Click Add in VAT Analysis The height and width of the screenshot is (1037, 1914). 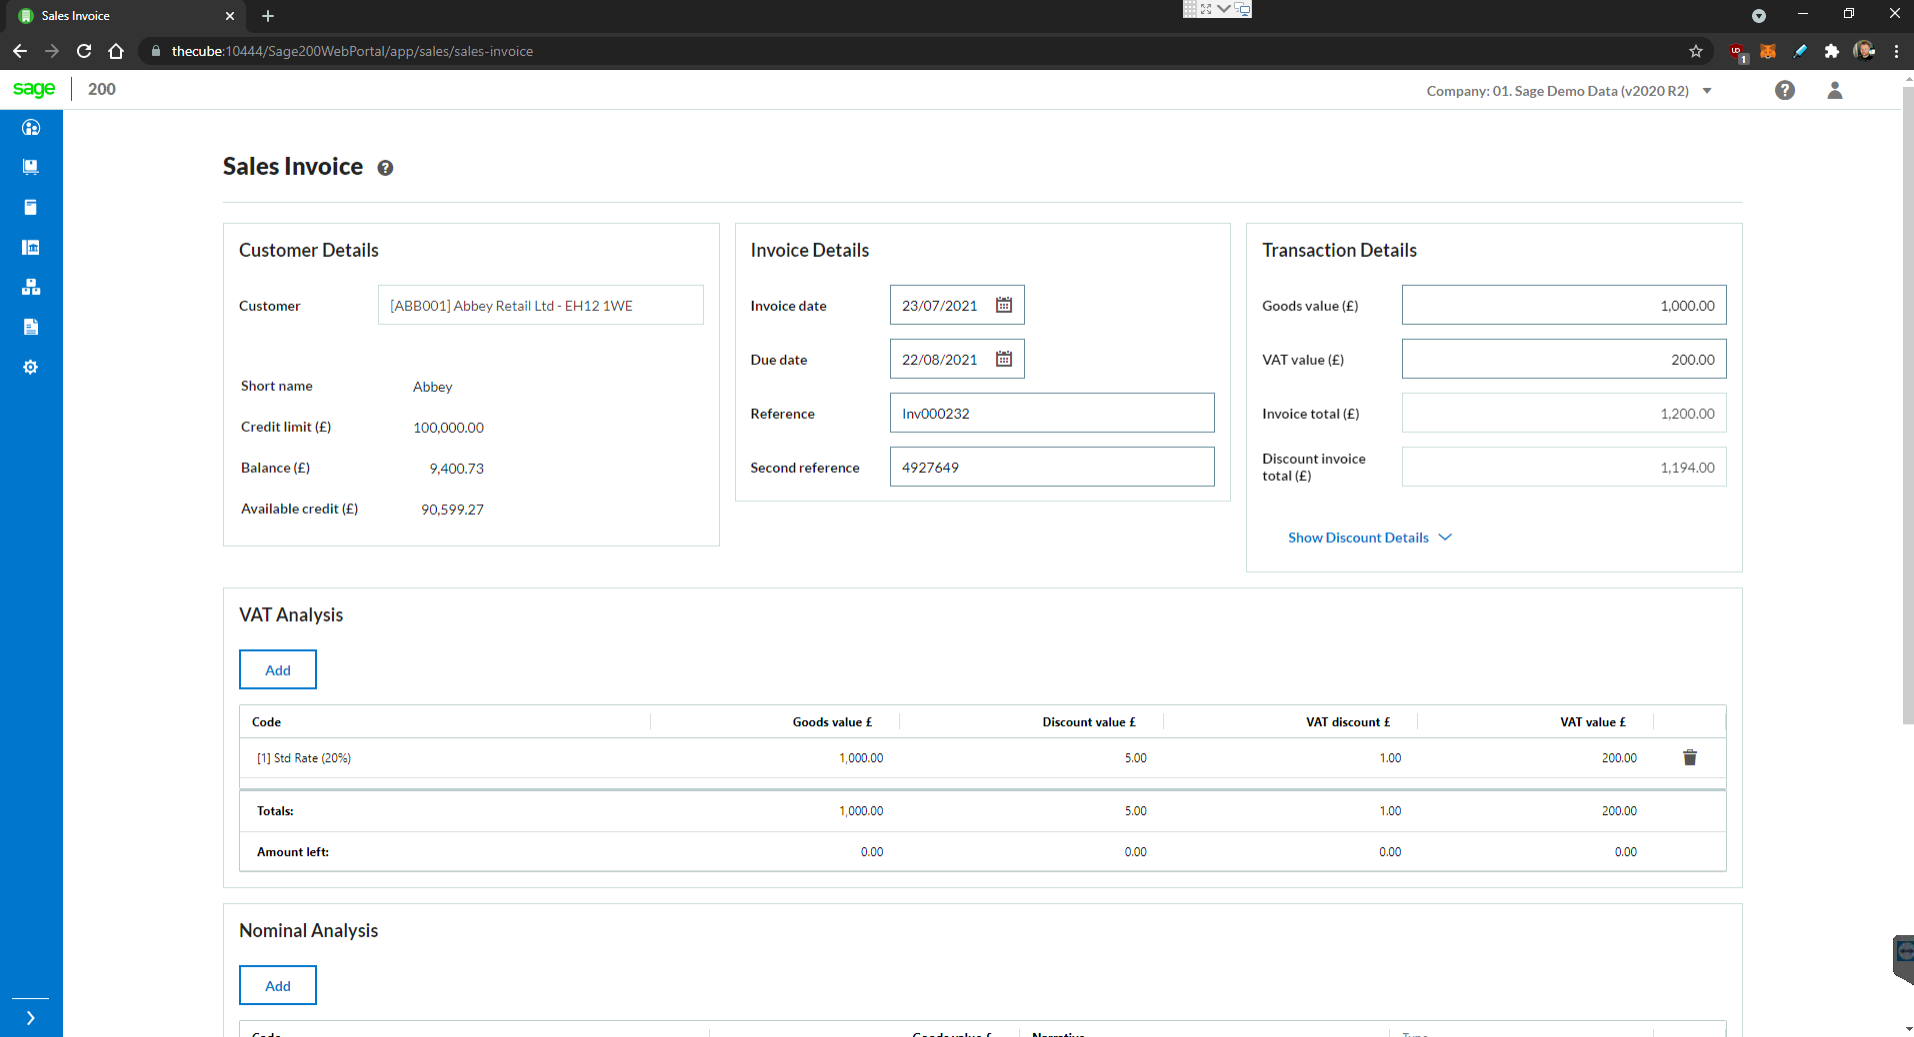point(278,670)
